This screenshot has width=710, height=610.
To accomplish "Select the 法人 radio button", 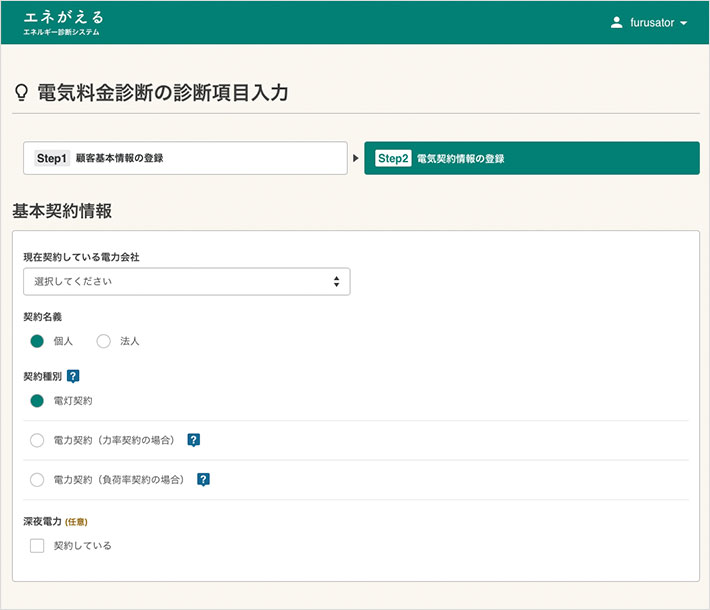I will click(x=103, y=341).
